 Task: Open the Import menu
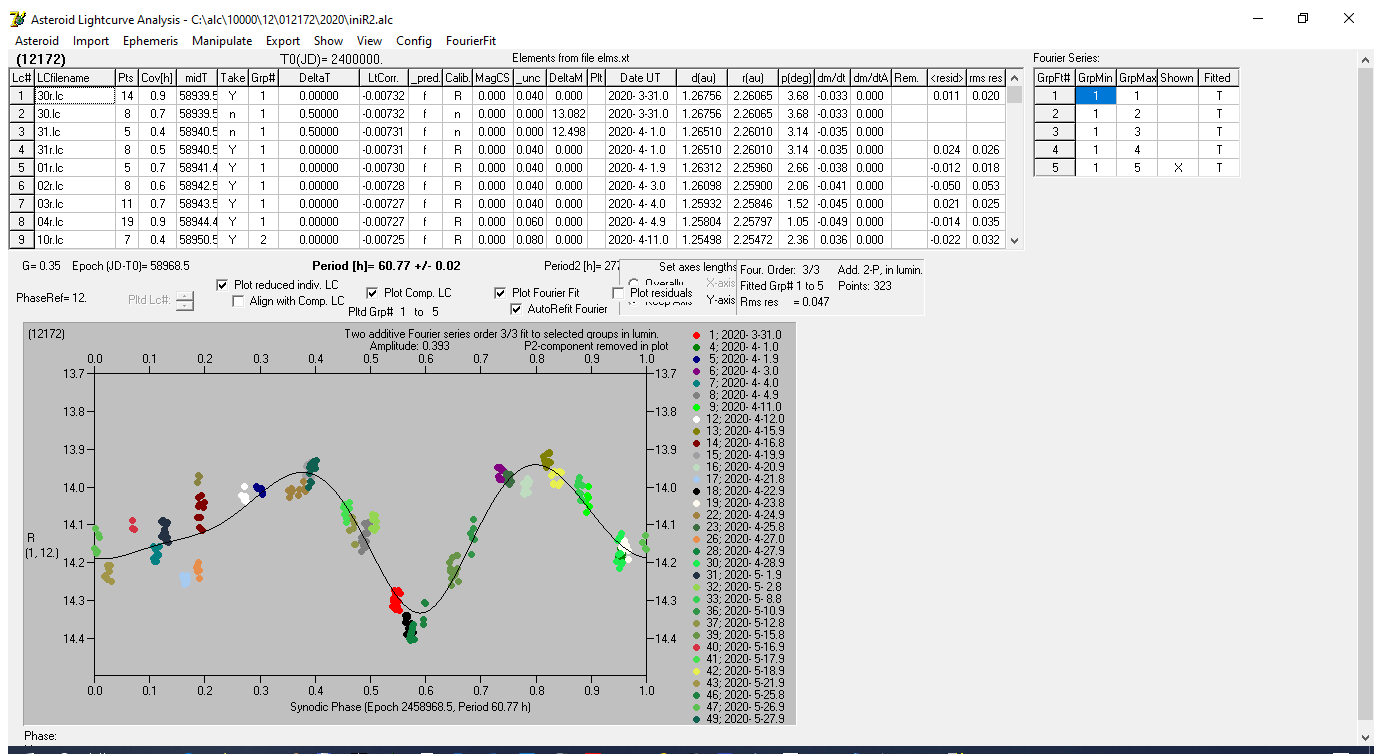[x=91, y=41]
